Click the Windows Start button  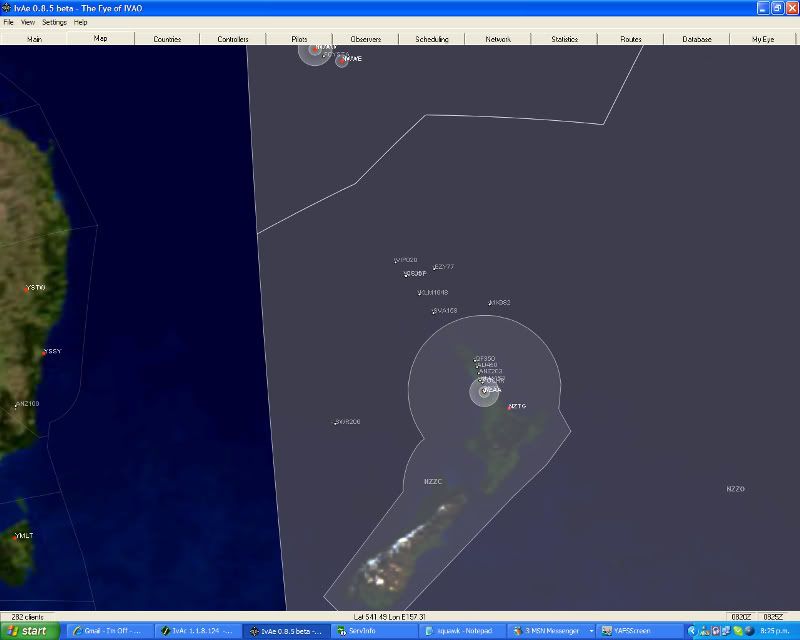(28, 631)
